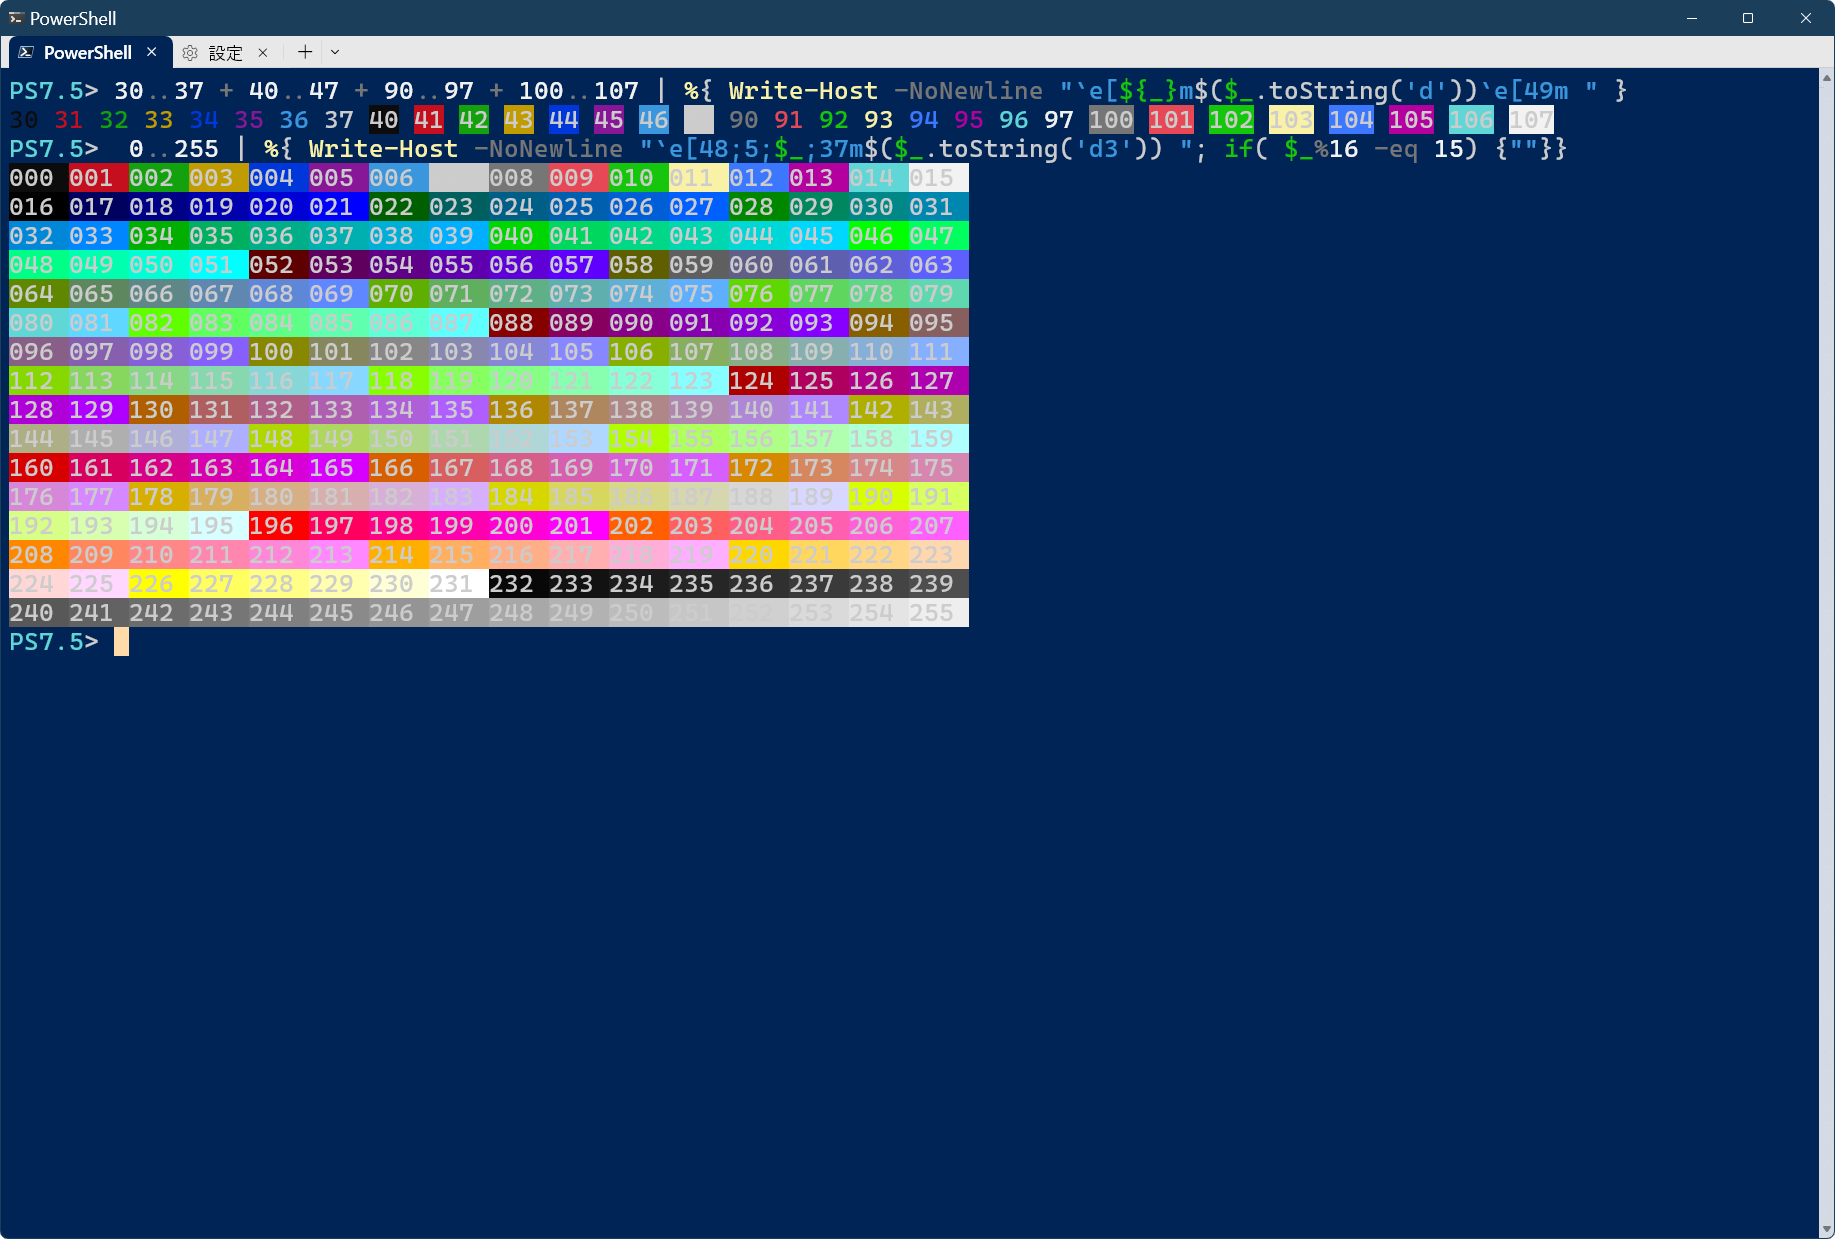
Task: Click the cyan 106 label on the first line
Action: click(x=1470, y=119)
